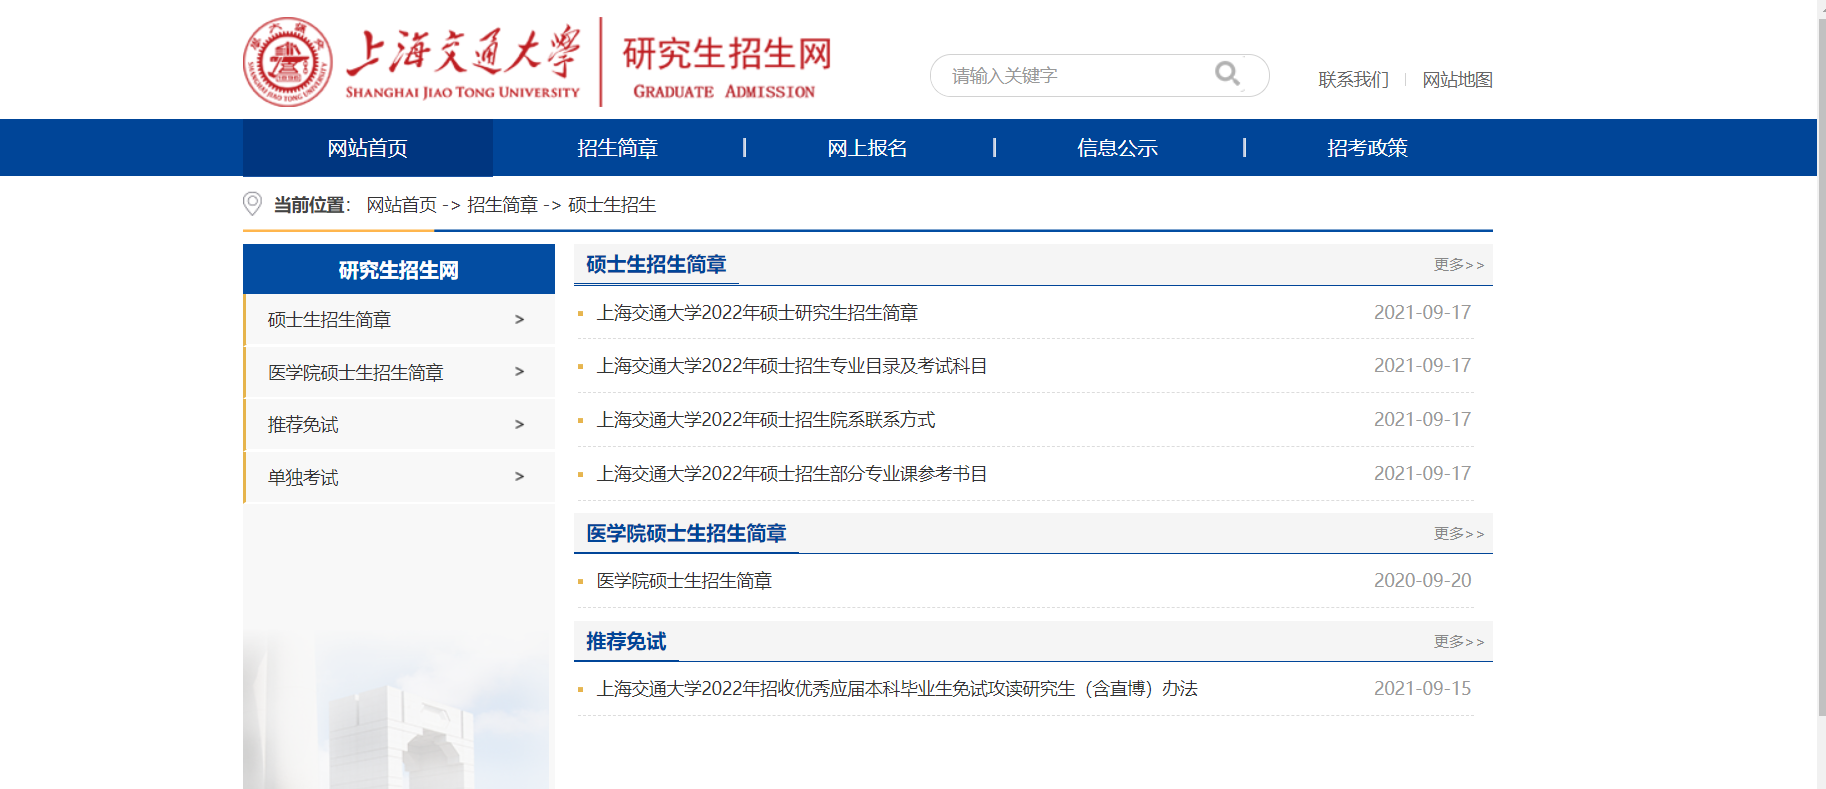Click date 2021-09-15
The width and height of the screenshot is (1826, 789).
point(1422,689)
